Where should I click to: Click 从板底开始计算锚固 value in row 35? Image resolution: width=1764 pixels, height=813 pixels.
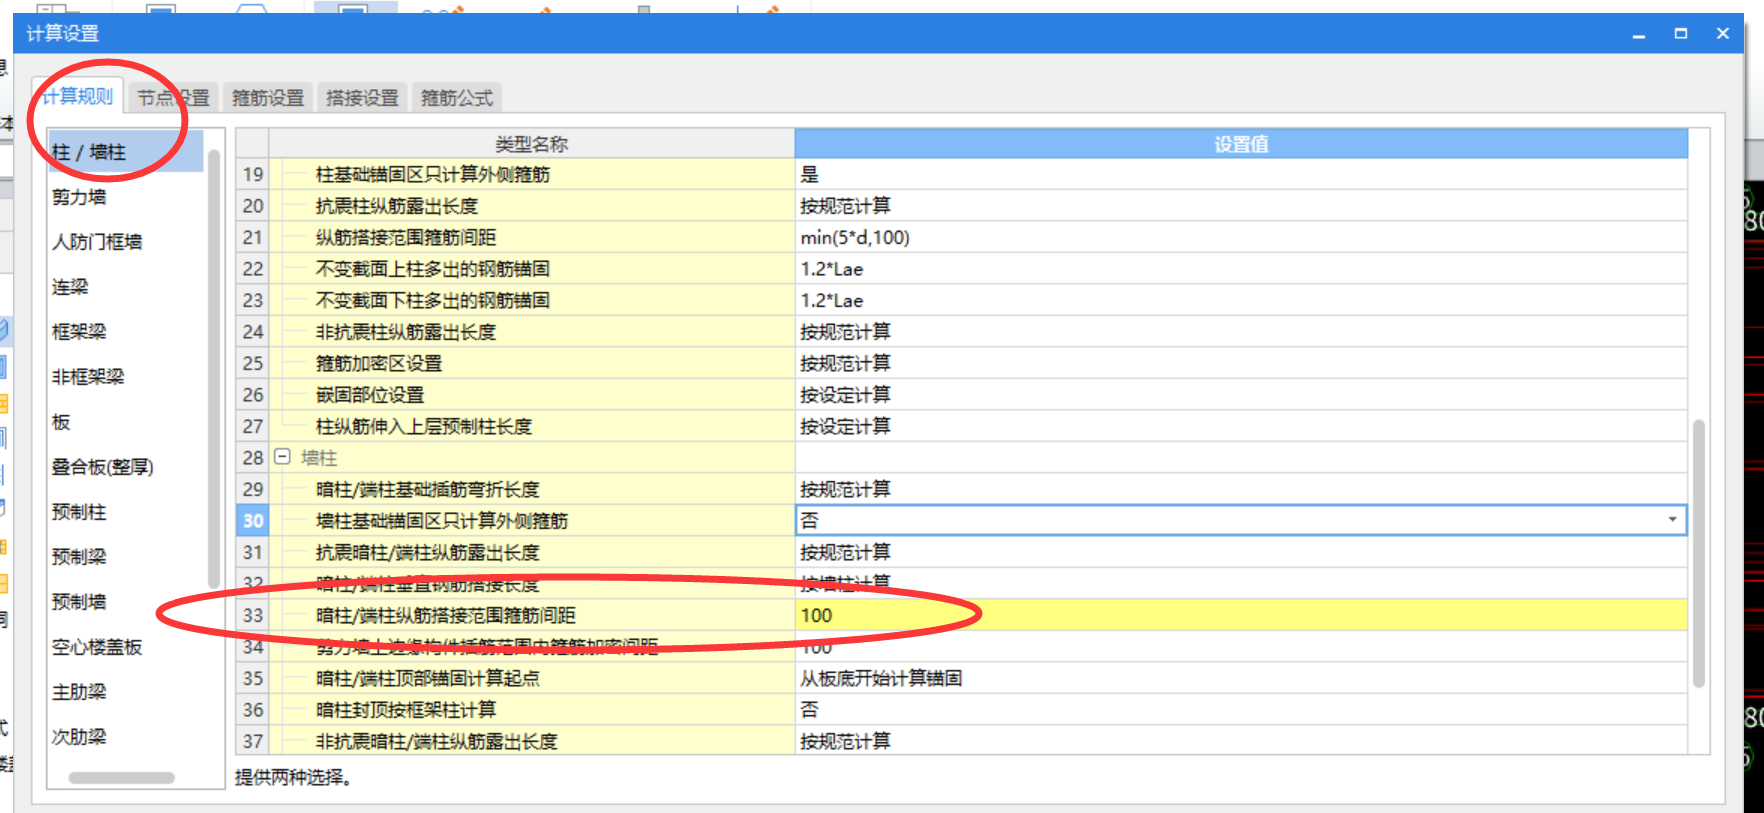pyautogui.click(x=1241, y=678)
